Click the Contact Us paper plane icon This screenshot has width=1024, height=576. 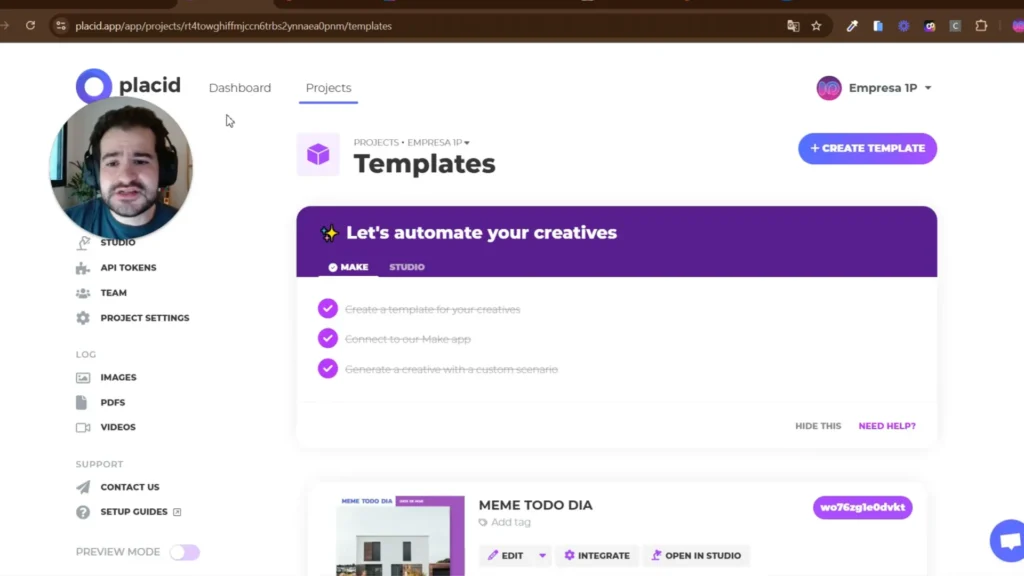click(x=83, y=487)
